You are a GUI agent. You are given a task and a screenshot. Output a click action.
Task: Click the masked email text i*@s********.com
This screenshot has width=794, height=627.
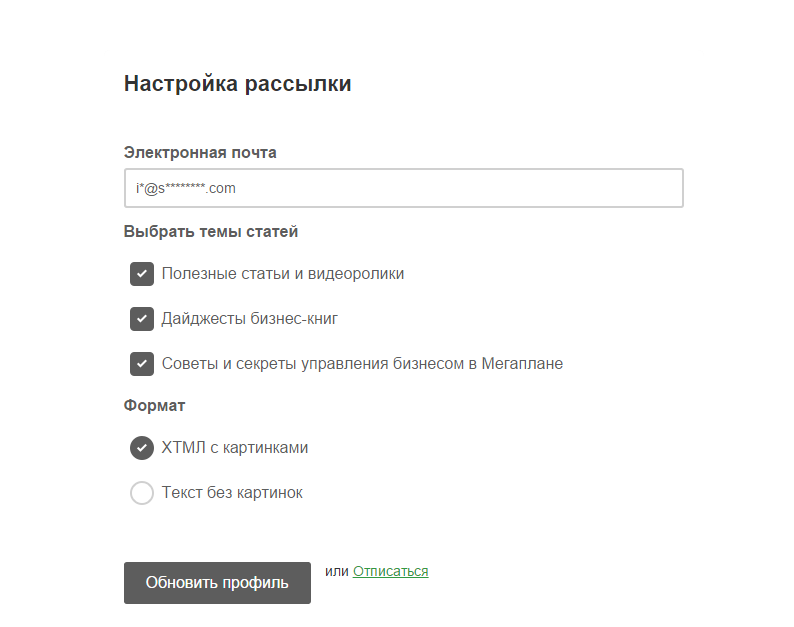[x=186, y=188]
